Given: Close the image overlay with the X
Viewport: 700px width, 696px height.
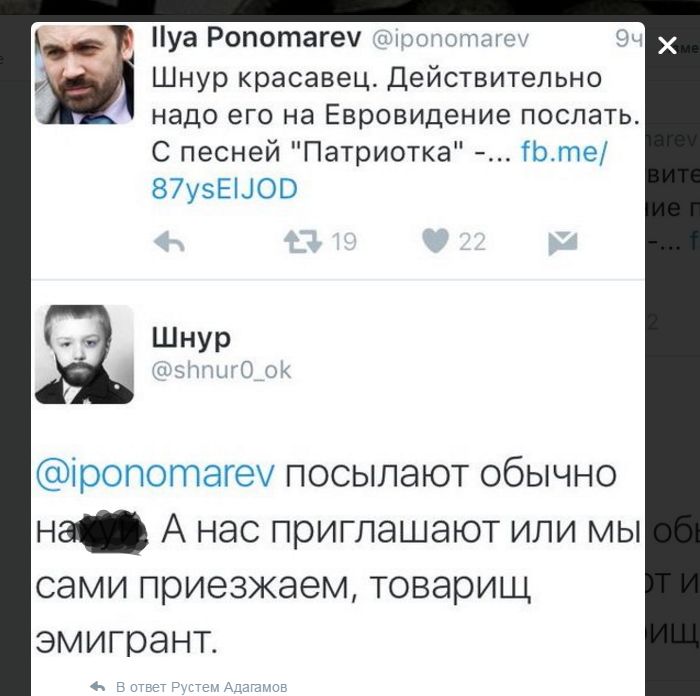Looking at the screenshot, I should [x=667, y=45].
